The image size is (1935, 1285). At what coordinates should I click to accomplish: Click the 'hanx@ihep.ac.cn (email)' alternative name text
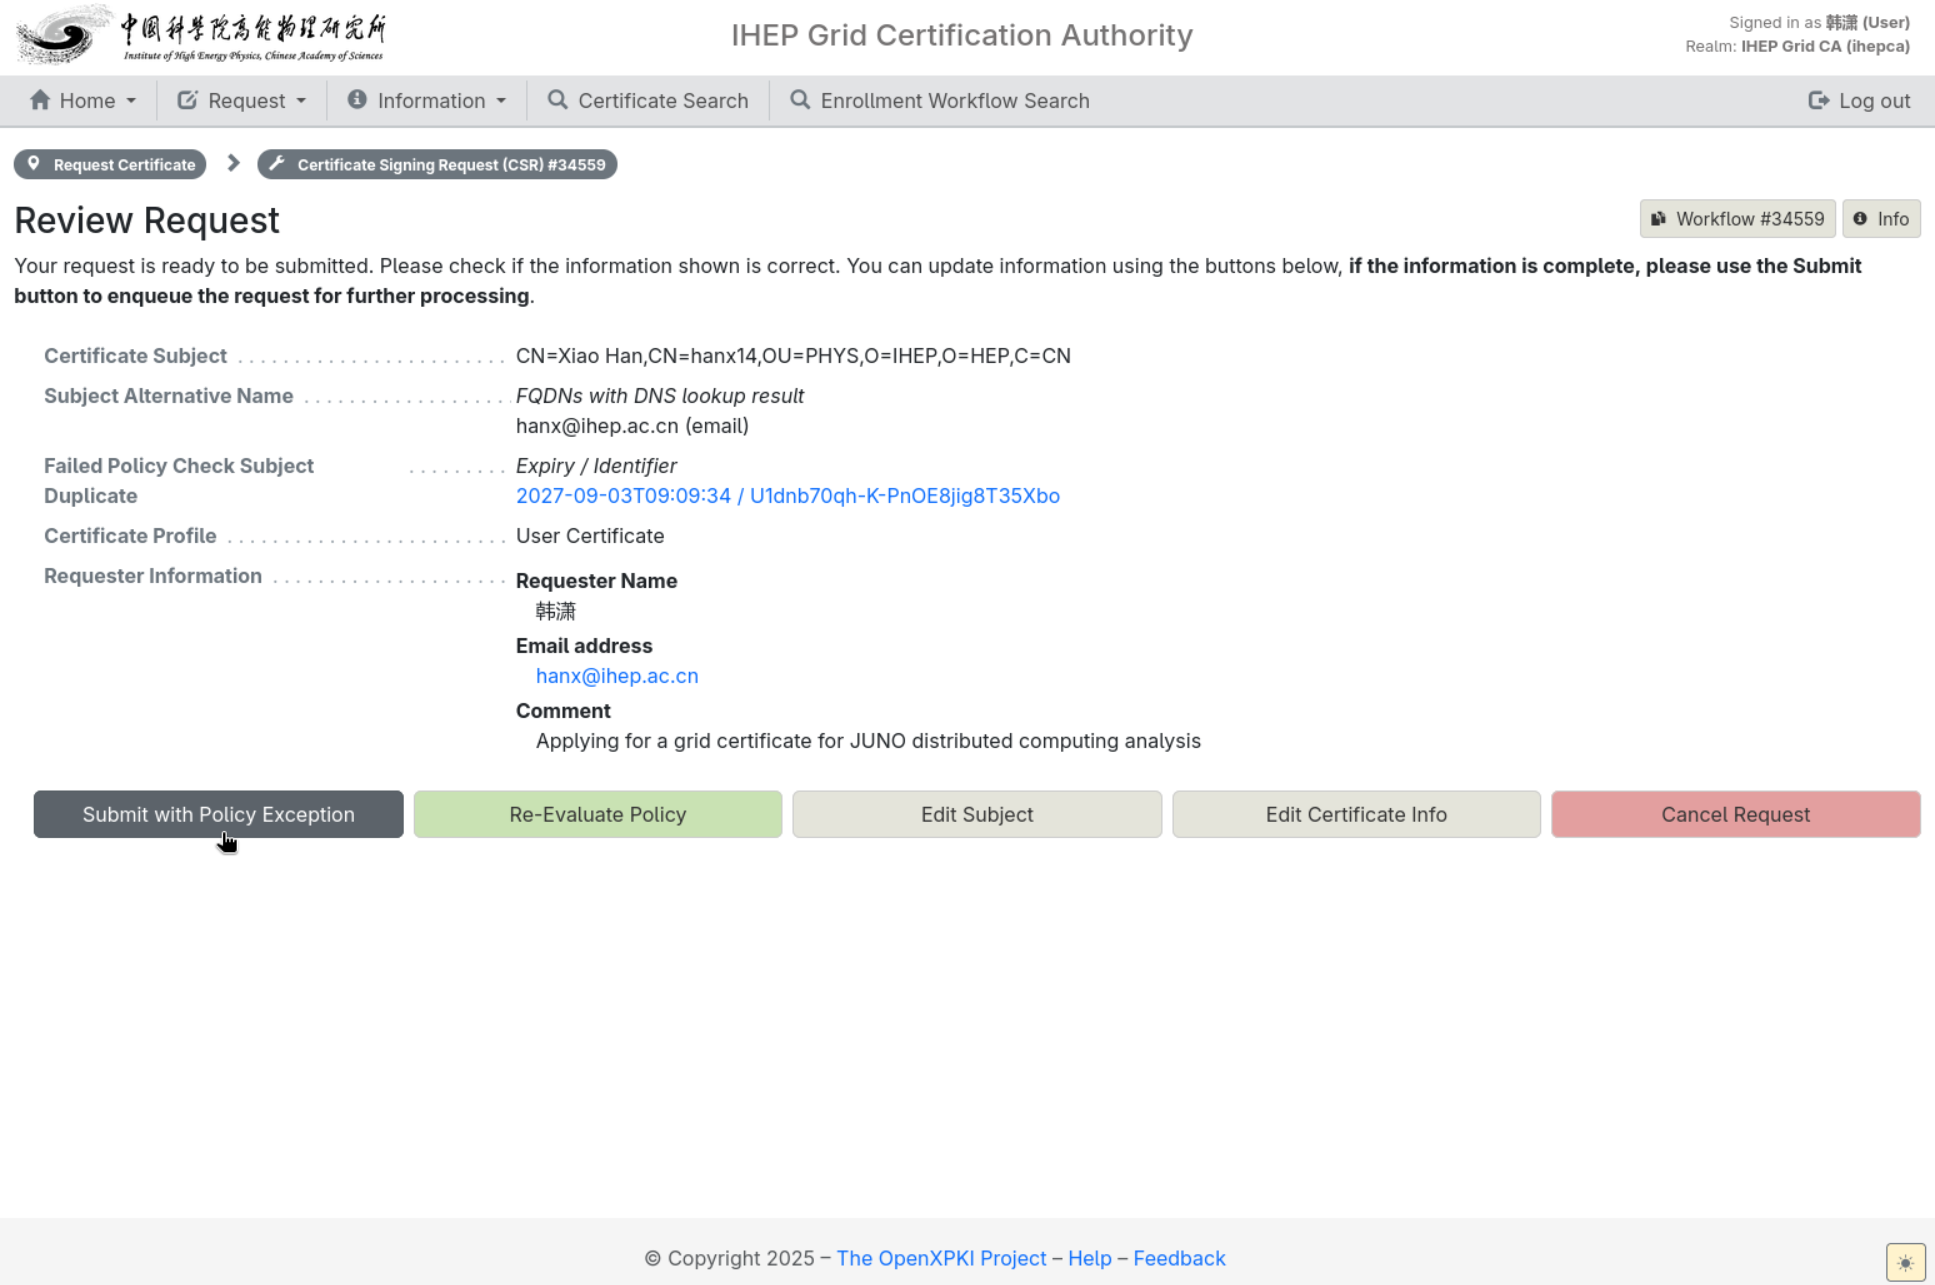(x=632, y=426)
